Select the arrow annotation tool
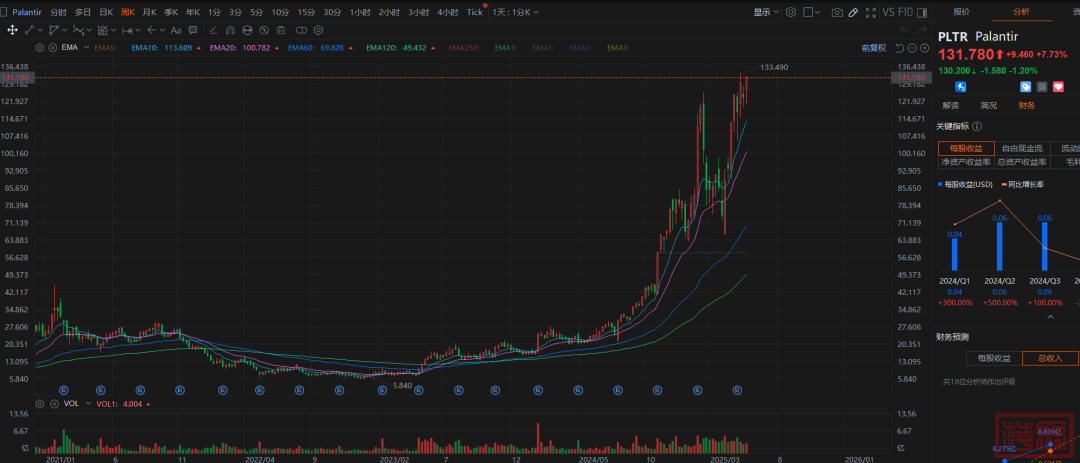 click(x=151, y=30)
